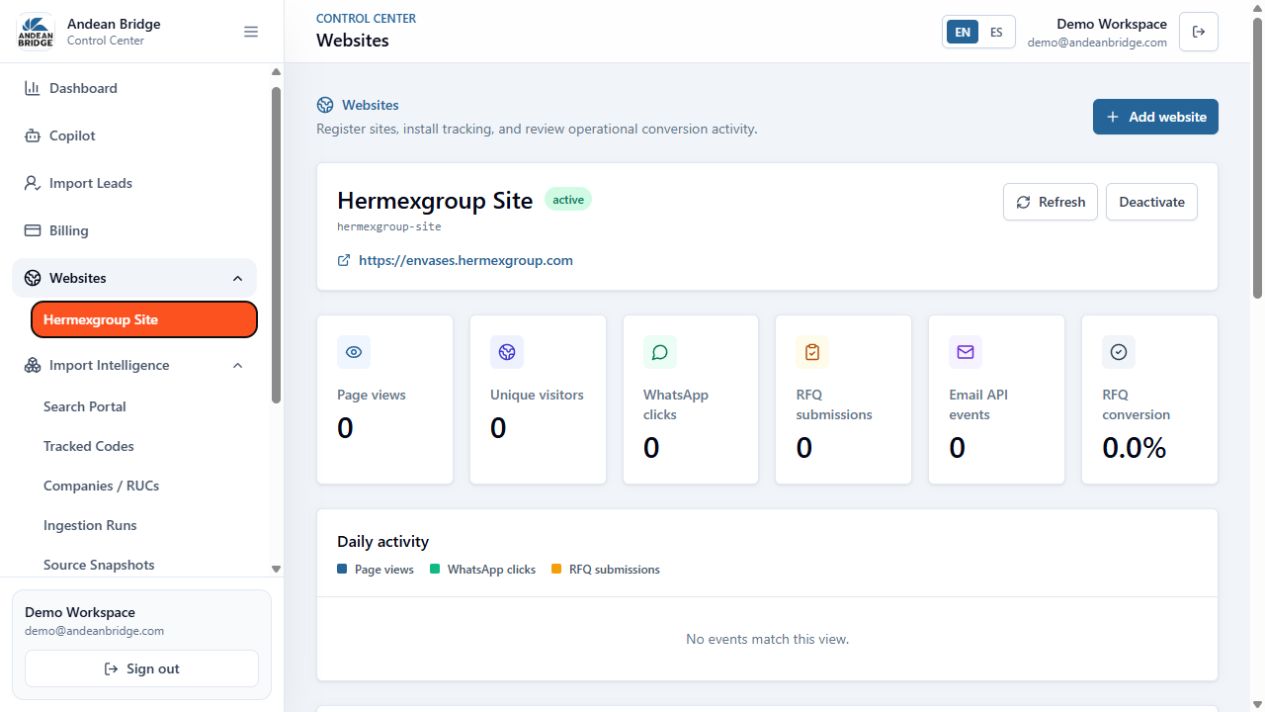
Task: Open Search Portal
Action: (x=84, y=407)
